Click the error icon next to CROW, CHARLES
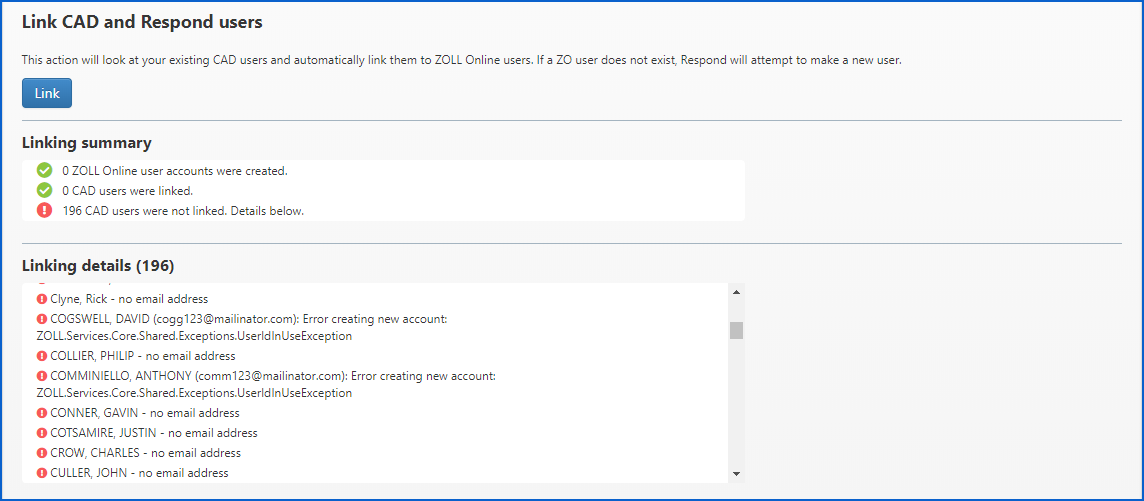The image size is (1144, 501). pos(42,453)
